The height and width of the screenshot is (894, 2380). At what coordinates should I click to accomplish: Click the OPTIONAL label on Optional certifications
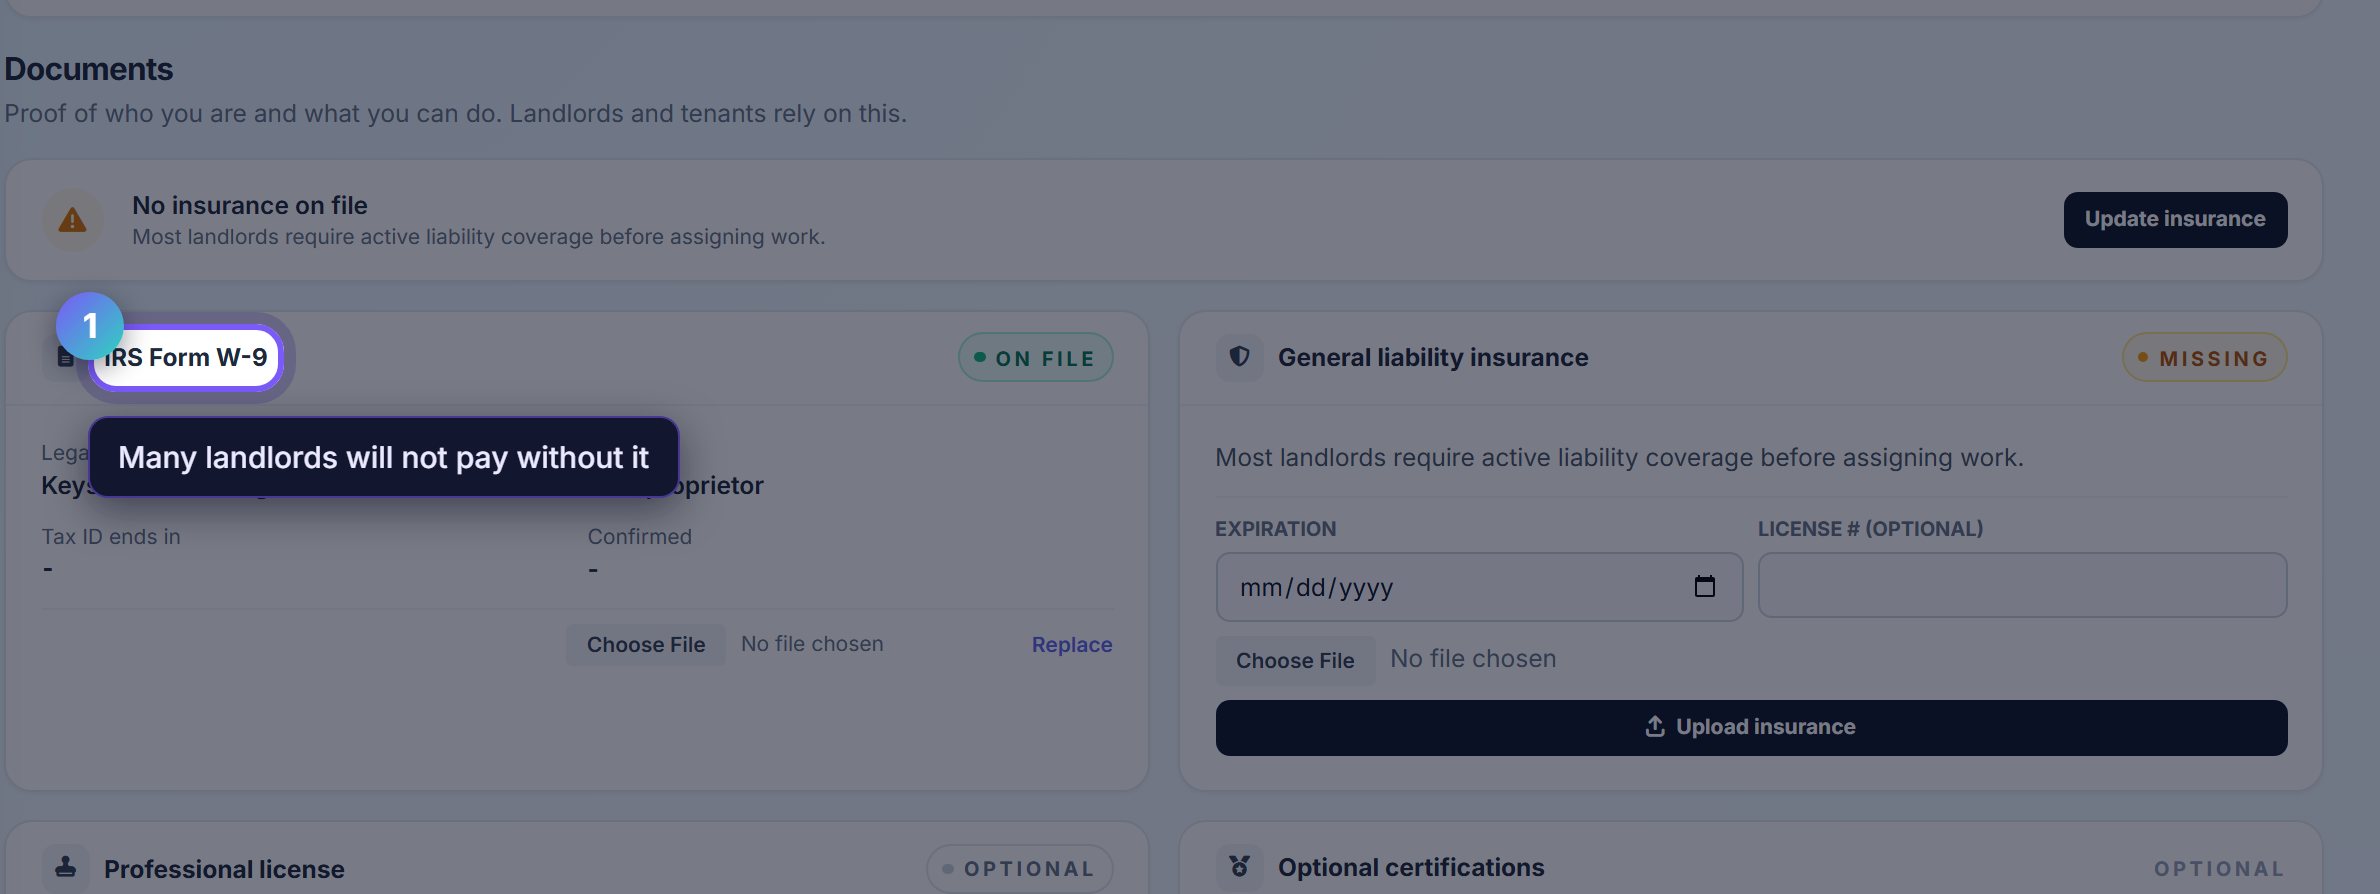point(2219,869)
